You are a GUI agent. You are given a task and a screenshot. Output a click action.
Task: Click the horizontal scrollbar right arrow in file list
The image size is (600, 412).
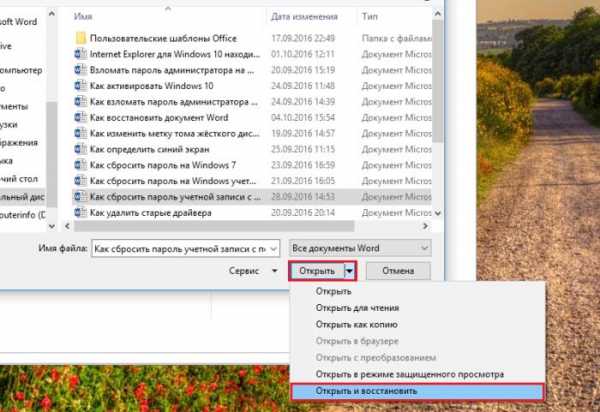tap(425, 226)
